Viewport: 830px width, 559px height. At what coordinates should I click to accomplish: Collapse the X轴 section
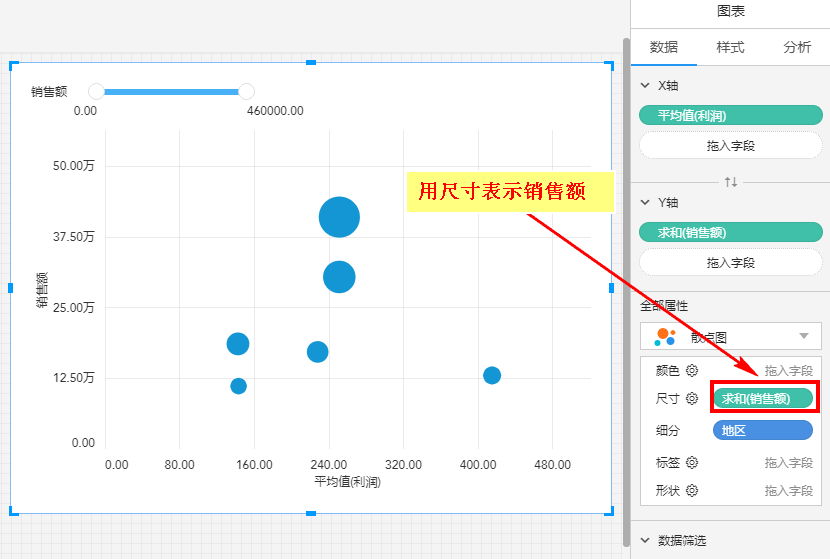[x=645, y=87]
